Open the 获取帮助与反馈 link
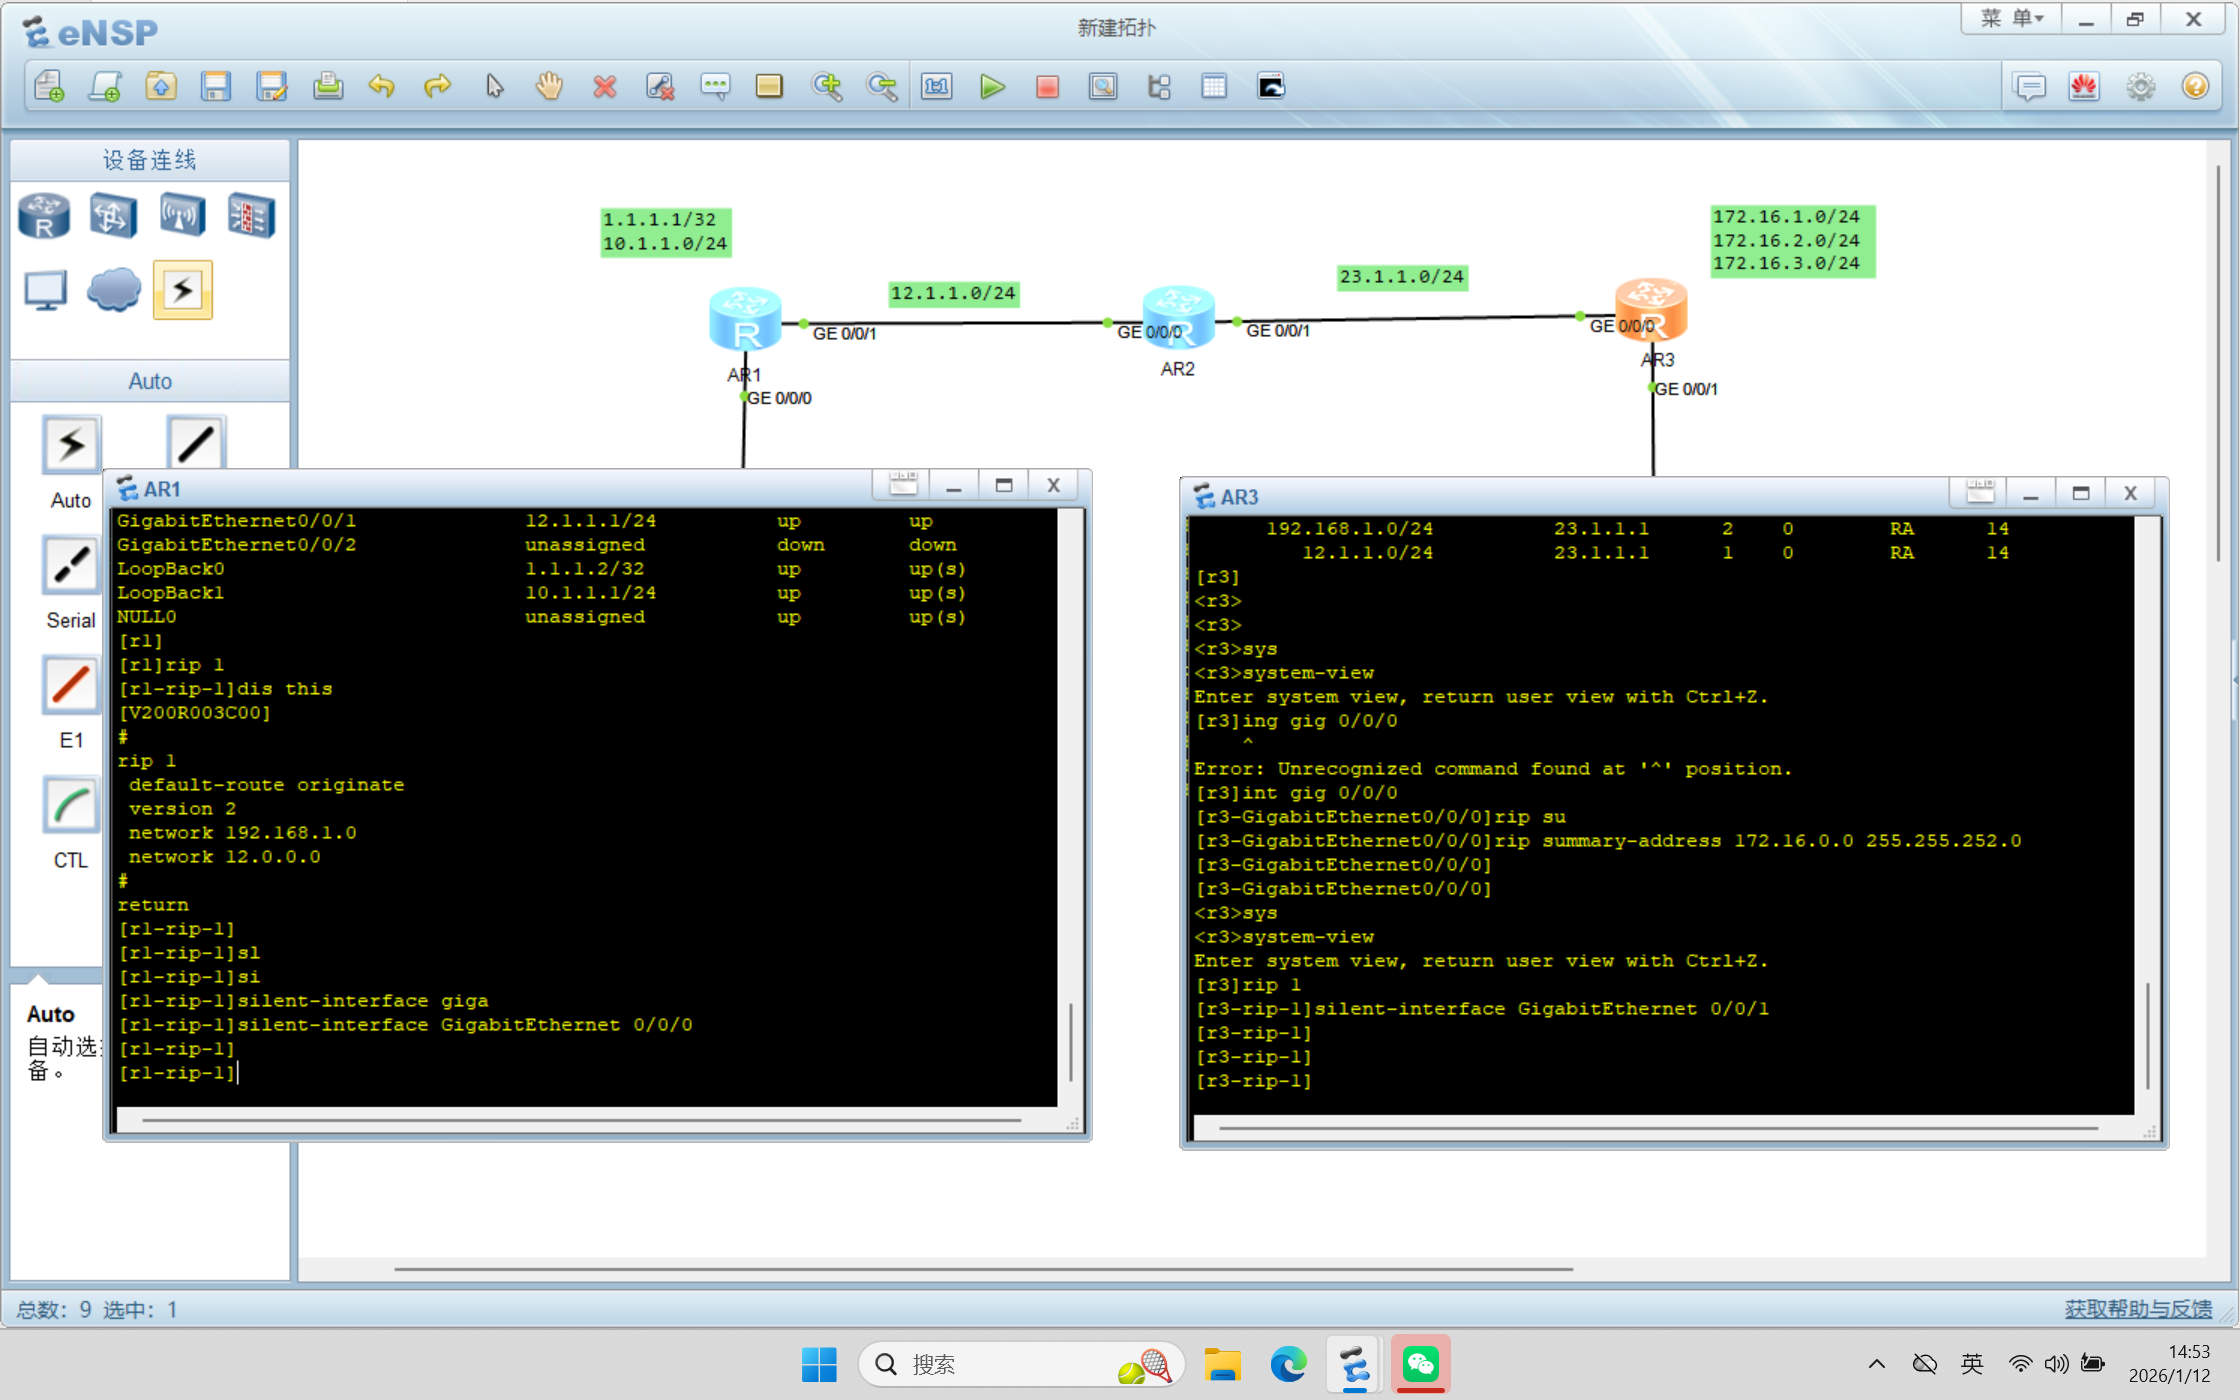Image resolution: width=2240 pixels, height=1400 pixels. point(2138,1309)
